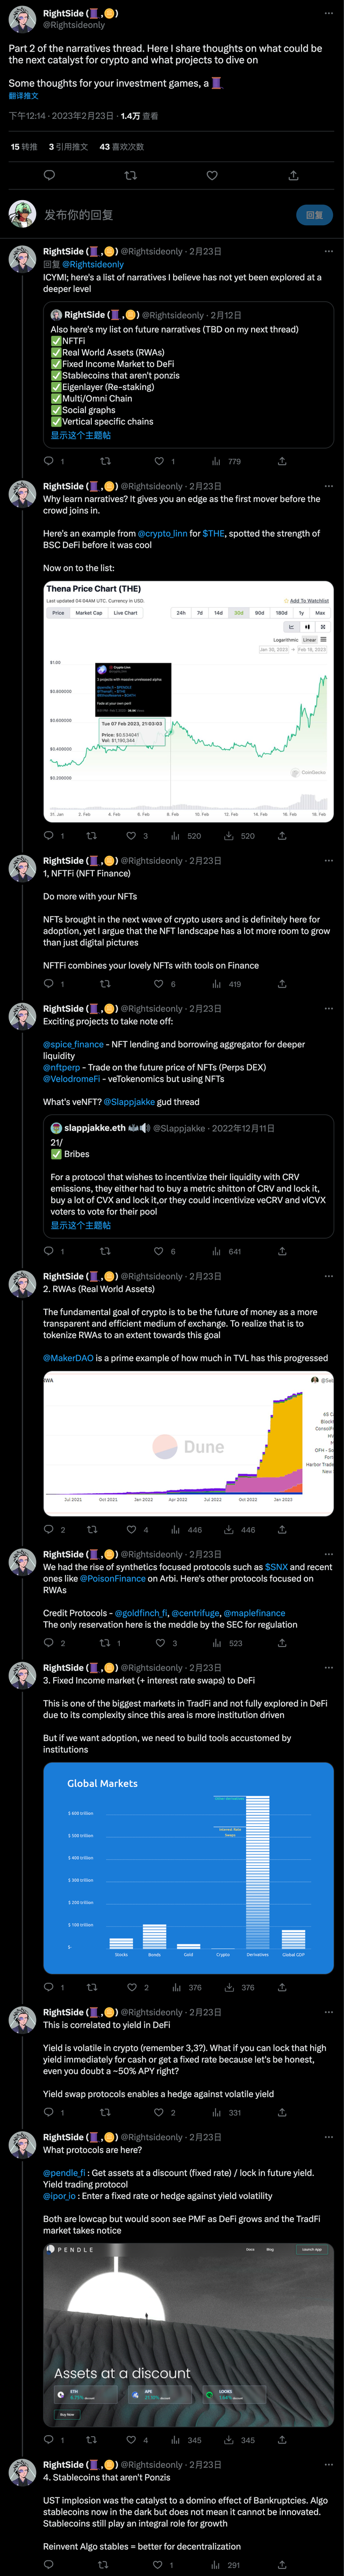The height and width of the screenshot is (2576, 344).
Task: Expand the slappjakke.eth quoted thread
Action: (81, 1225)
